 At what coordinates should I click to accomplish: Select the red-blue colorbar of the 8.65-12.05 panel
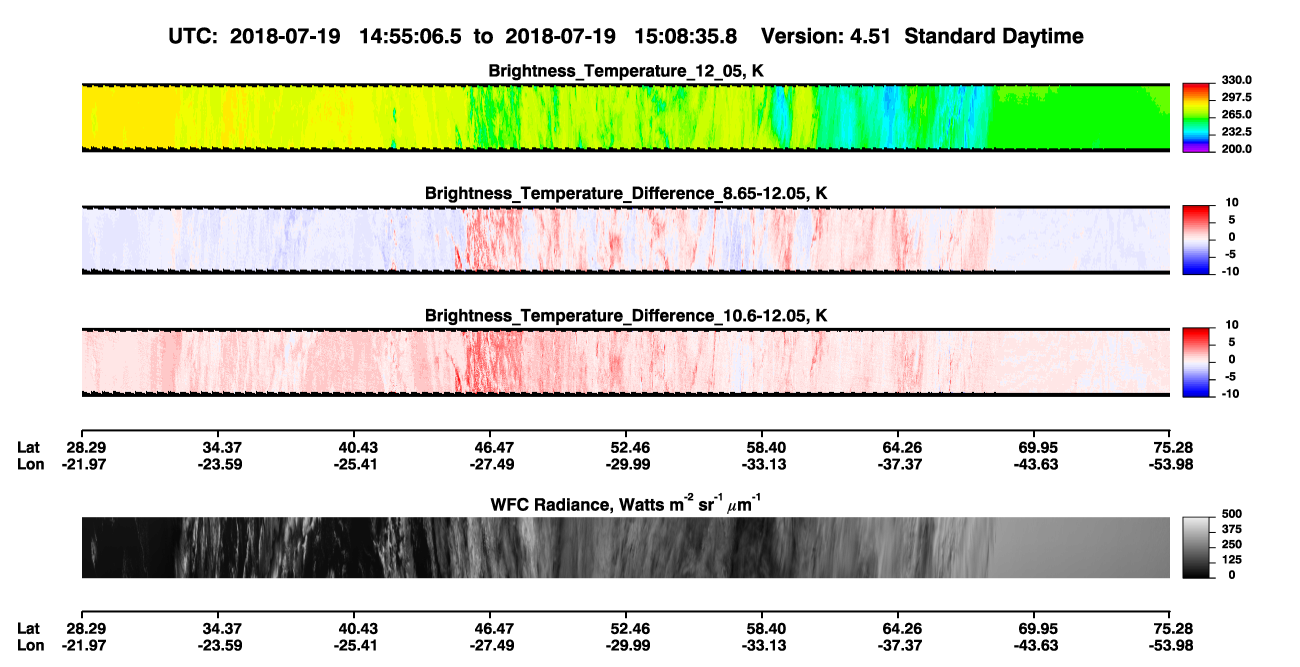click(x=1195, y=240)
